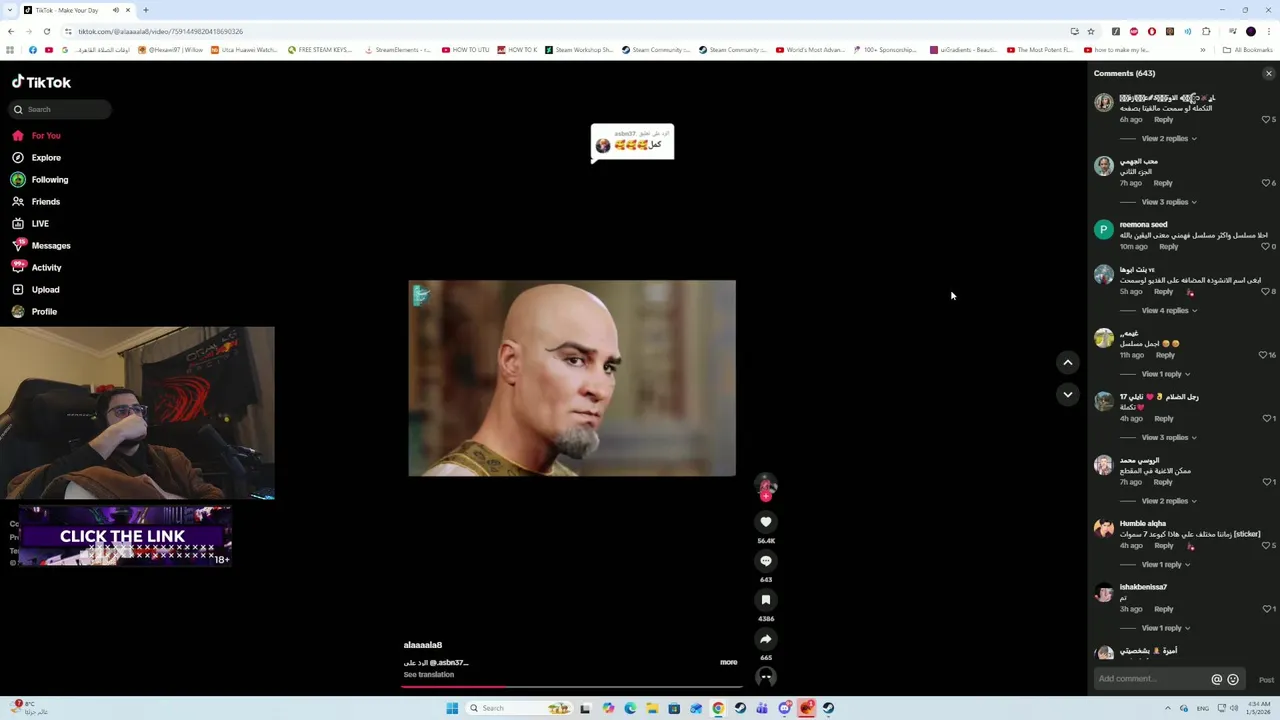Open creator avatar with follow plus

tap(766, 487)
